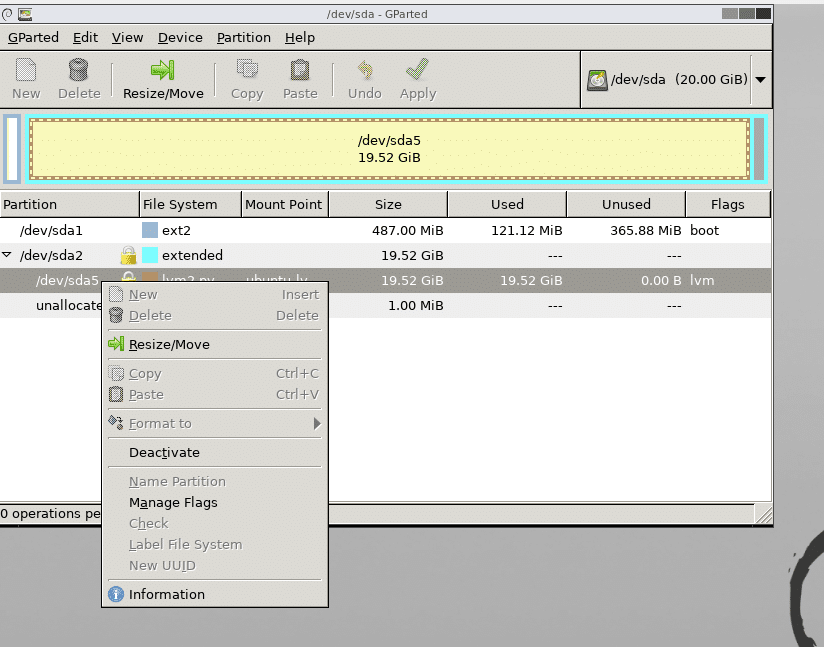This screenshot has width=824, height=647.
Task: Click the Copy toolbar icon
Action: pyautogui.click(x=246, y=71)
